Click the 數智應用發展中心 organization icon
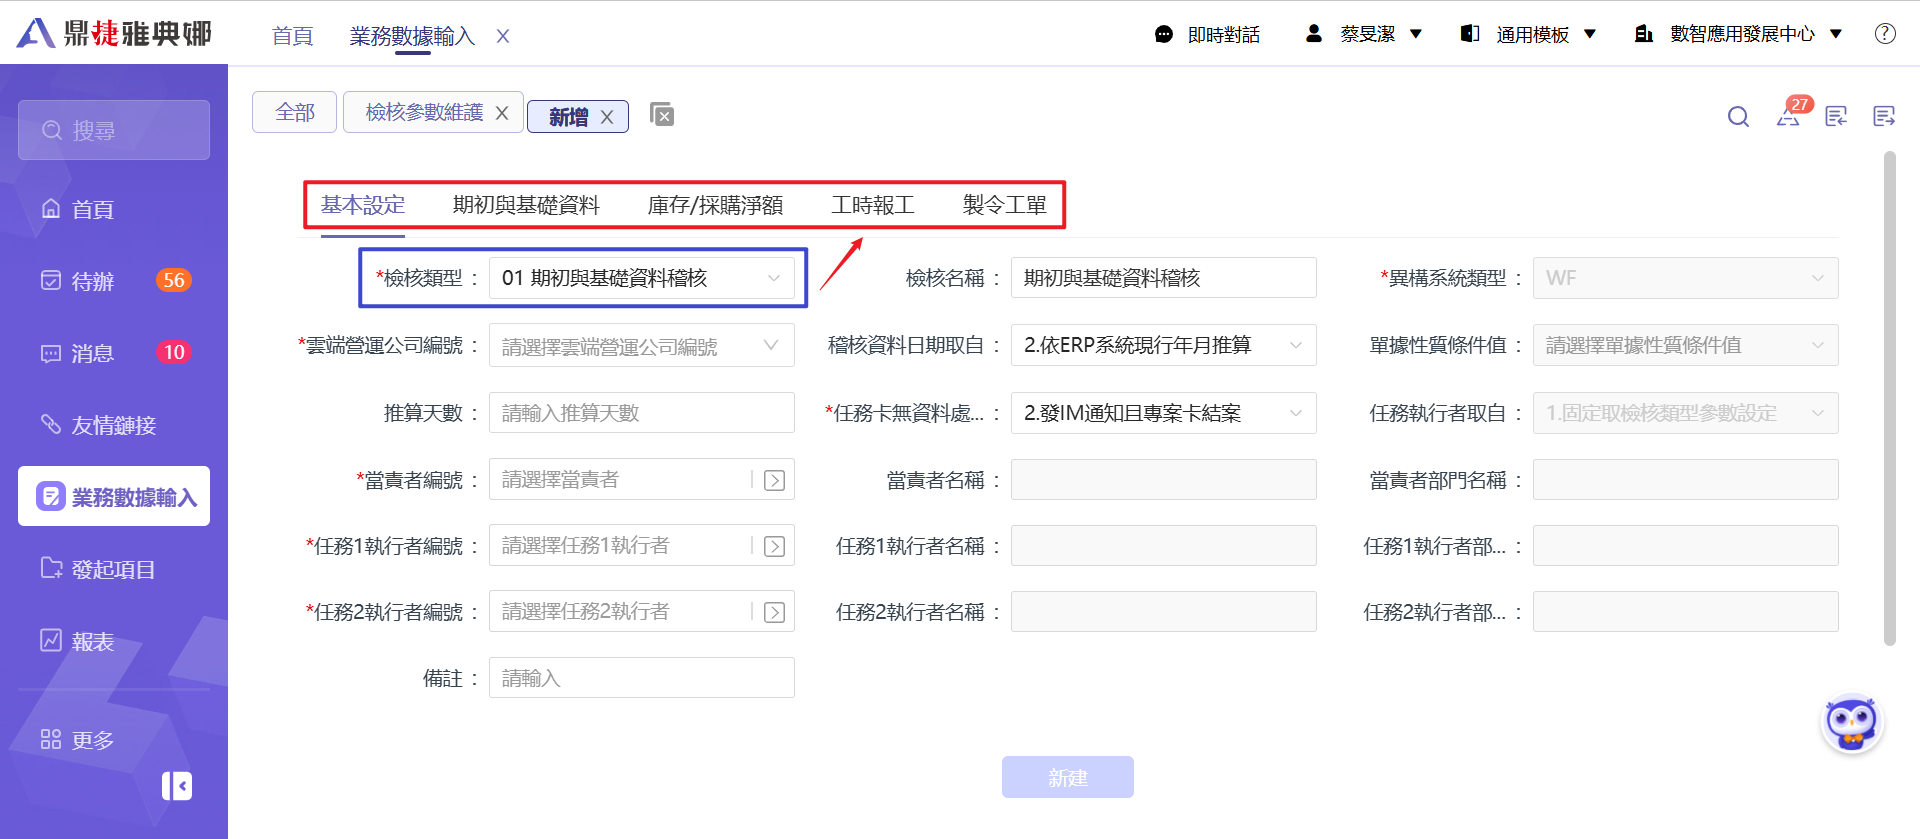Screen dimensions: 1920x839 pyautogui.click(x=1644, y=34)
